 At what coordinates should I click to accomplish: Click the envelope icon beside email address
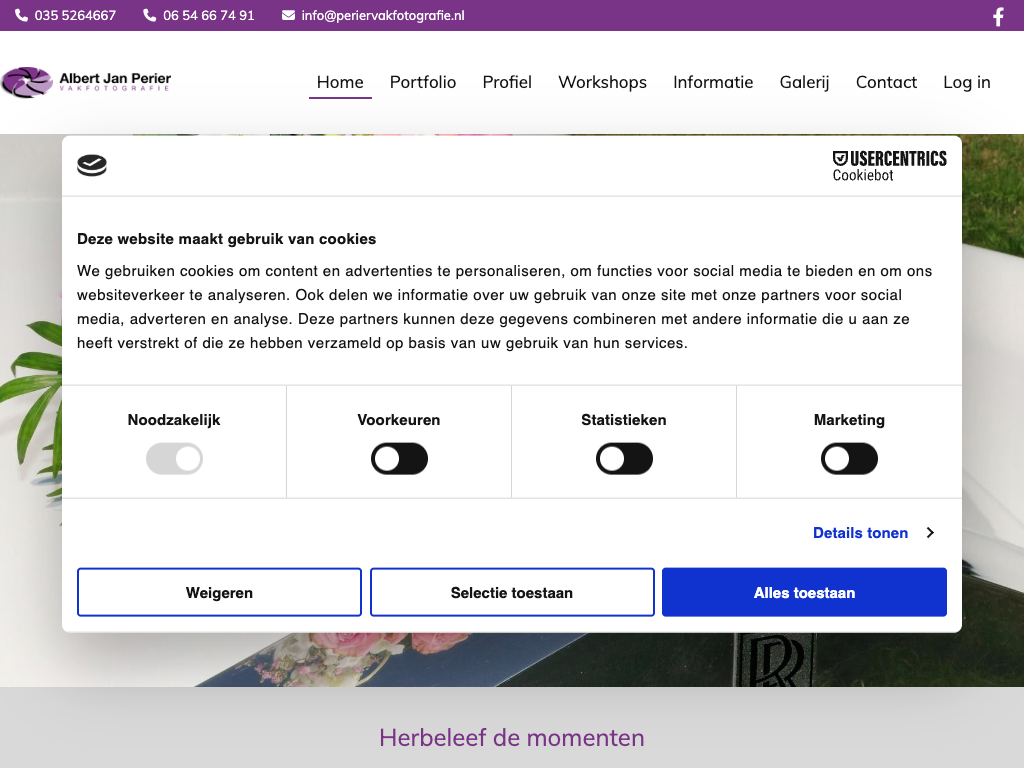[x=288, y=16]
